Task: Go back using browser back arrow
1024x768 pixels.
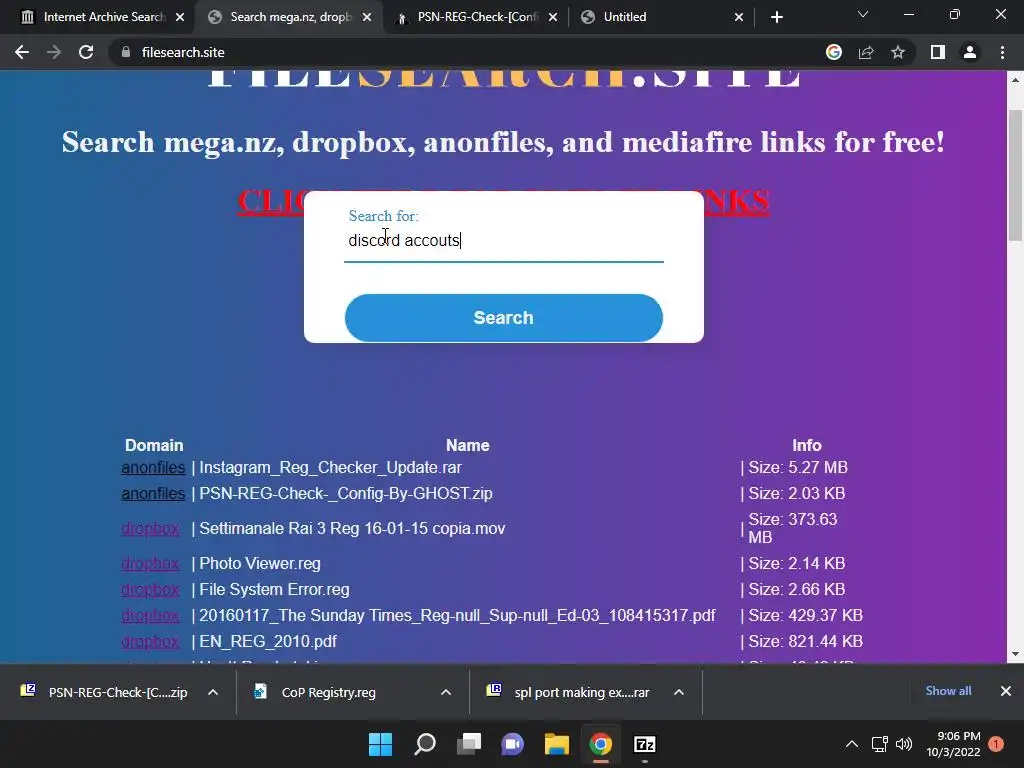Action: coord(22,52)
